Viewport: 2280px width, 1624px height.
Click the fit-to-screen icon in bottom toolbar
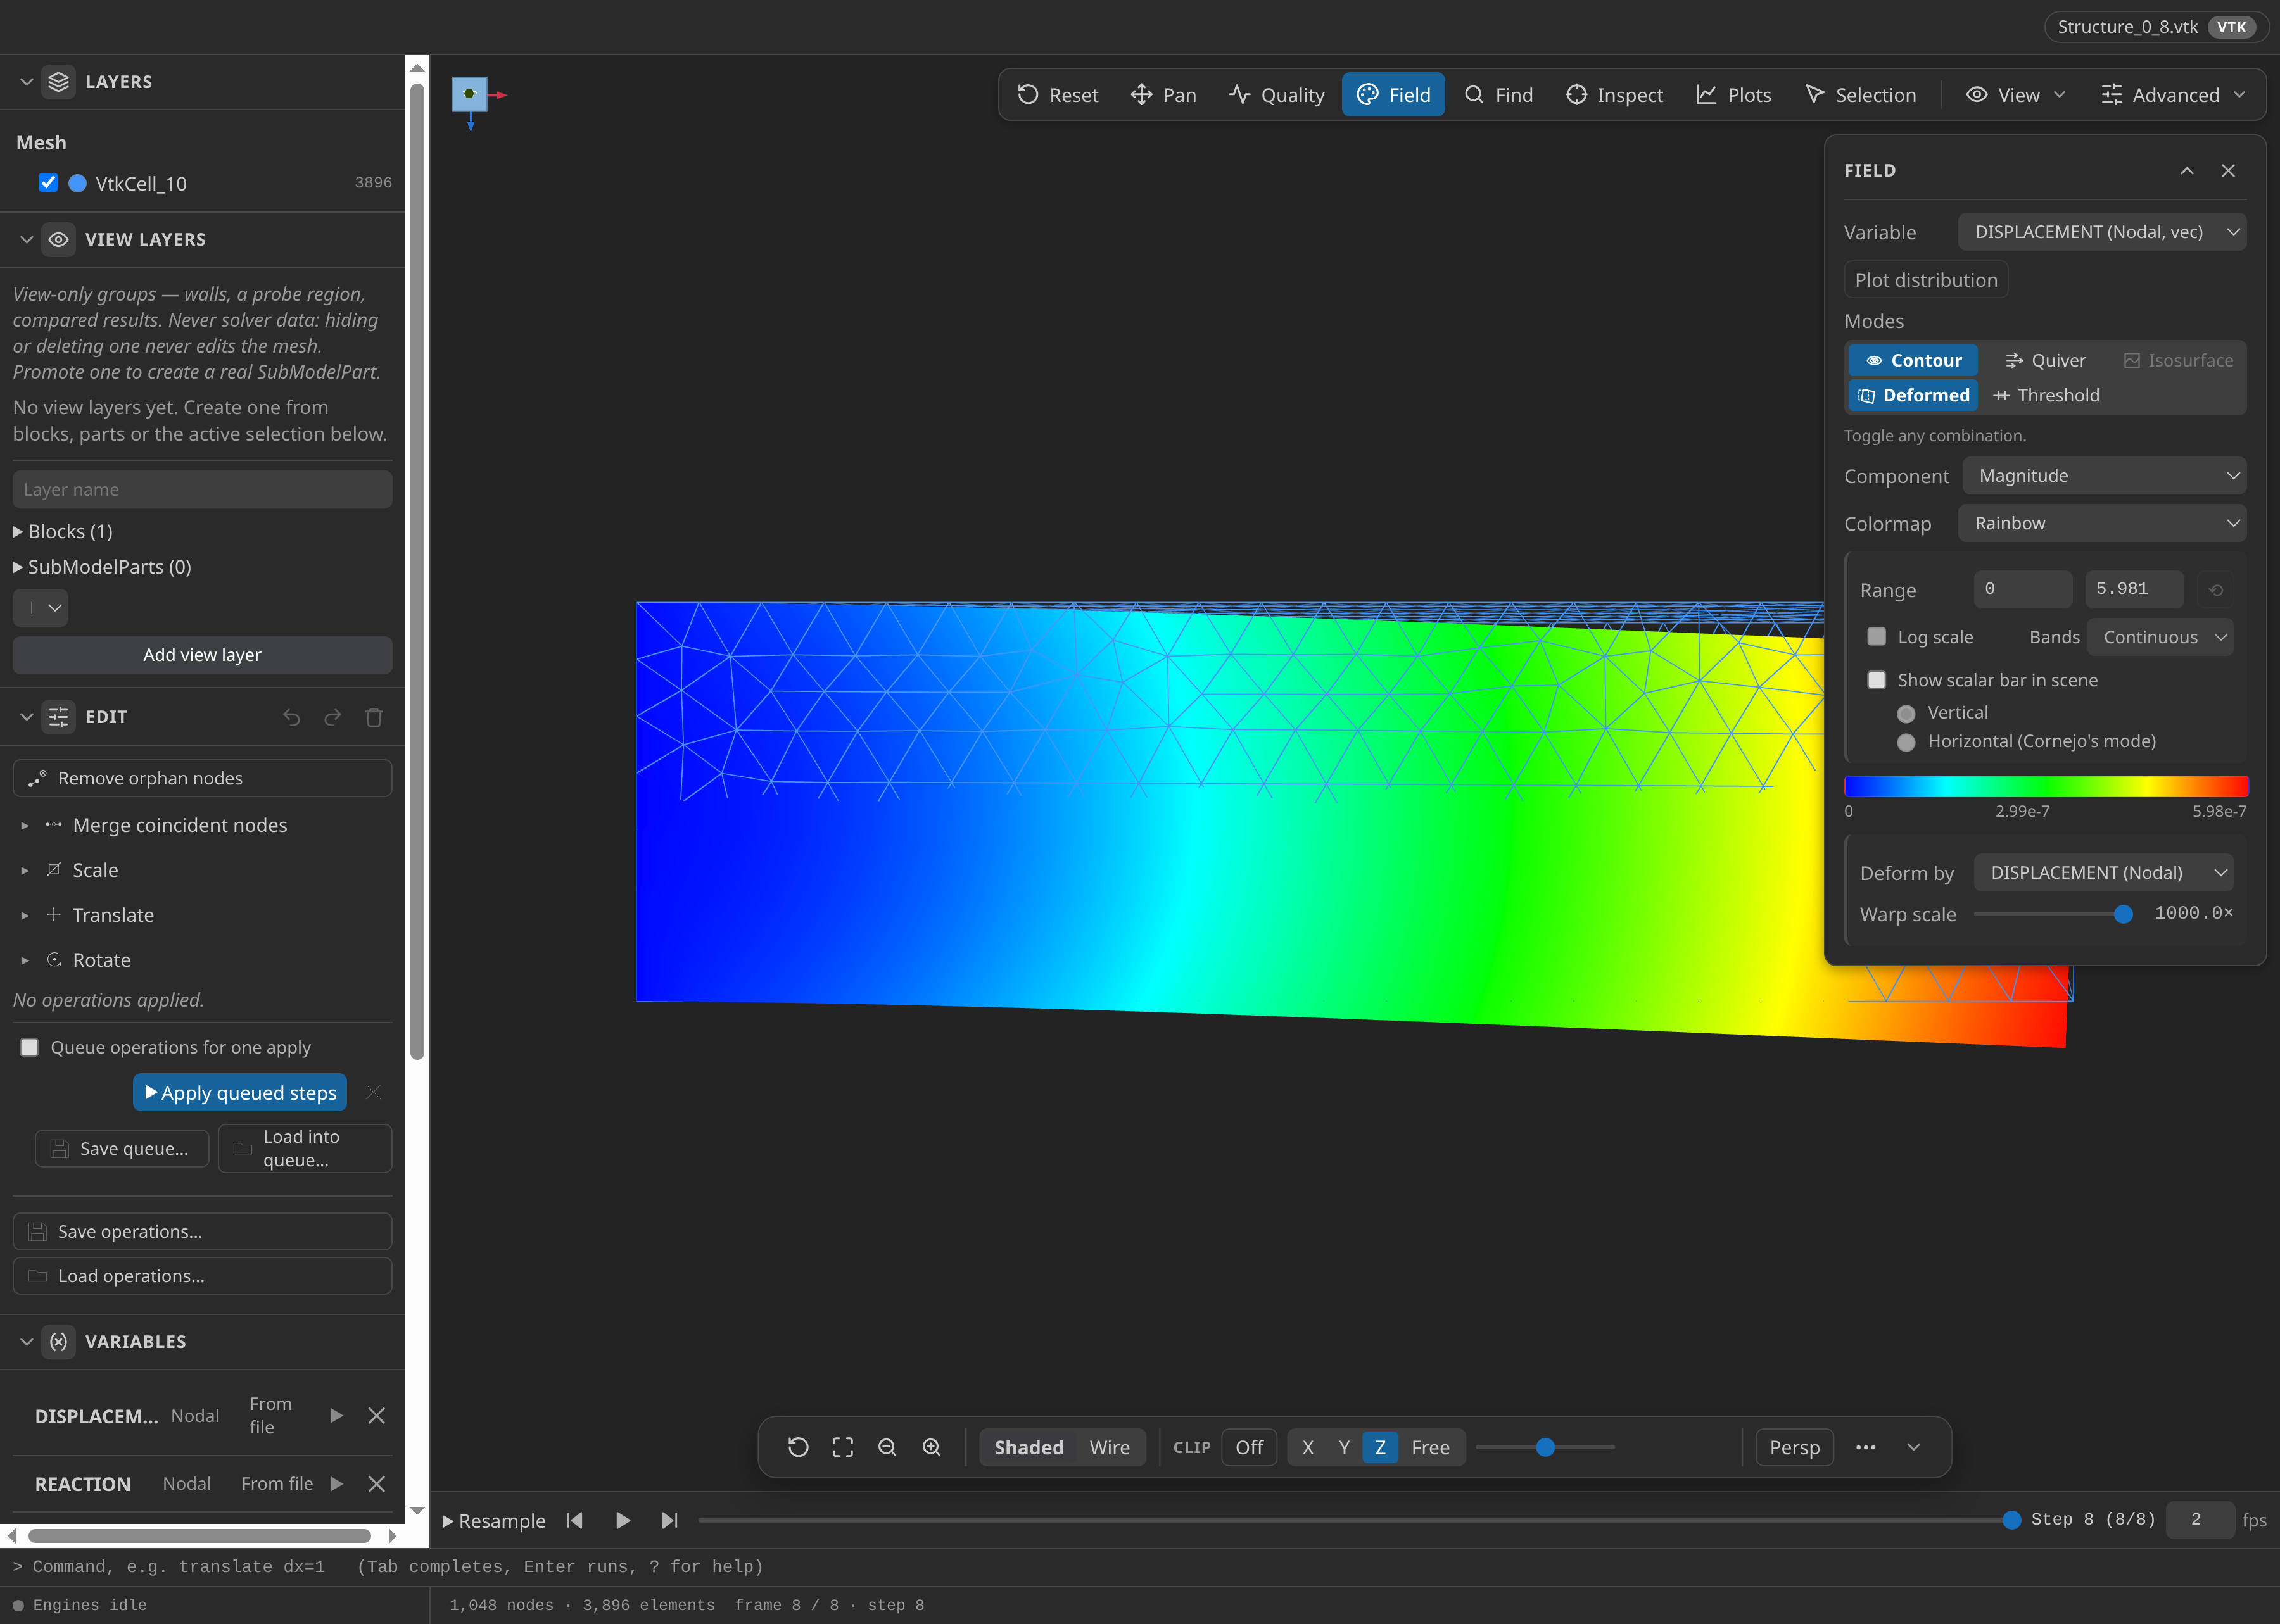(x=843, y=1447)
